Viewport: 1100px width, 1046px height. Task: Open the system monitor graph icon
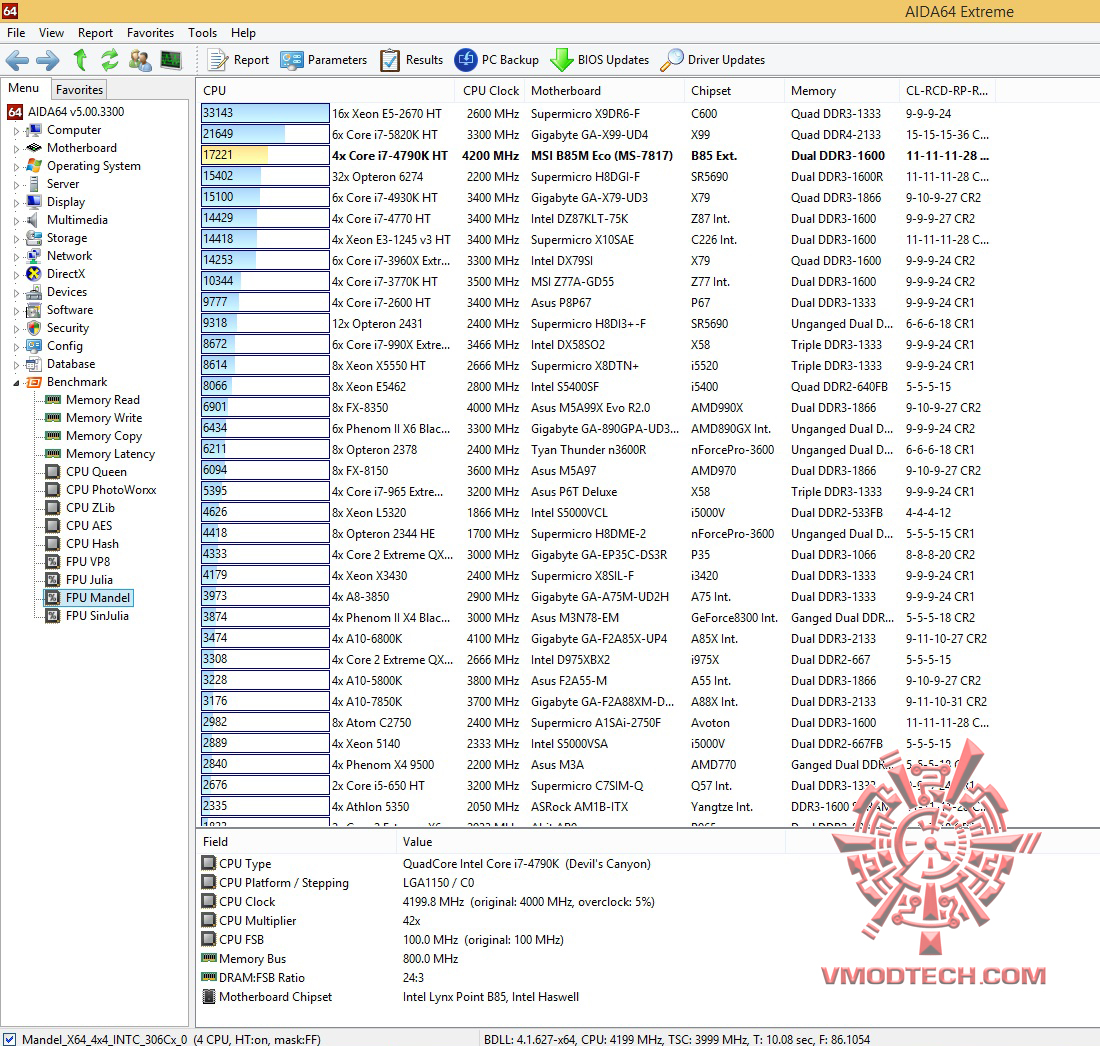[x=170, y=60]
